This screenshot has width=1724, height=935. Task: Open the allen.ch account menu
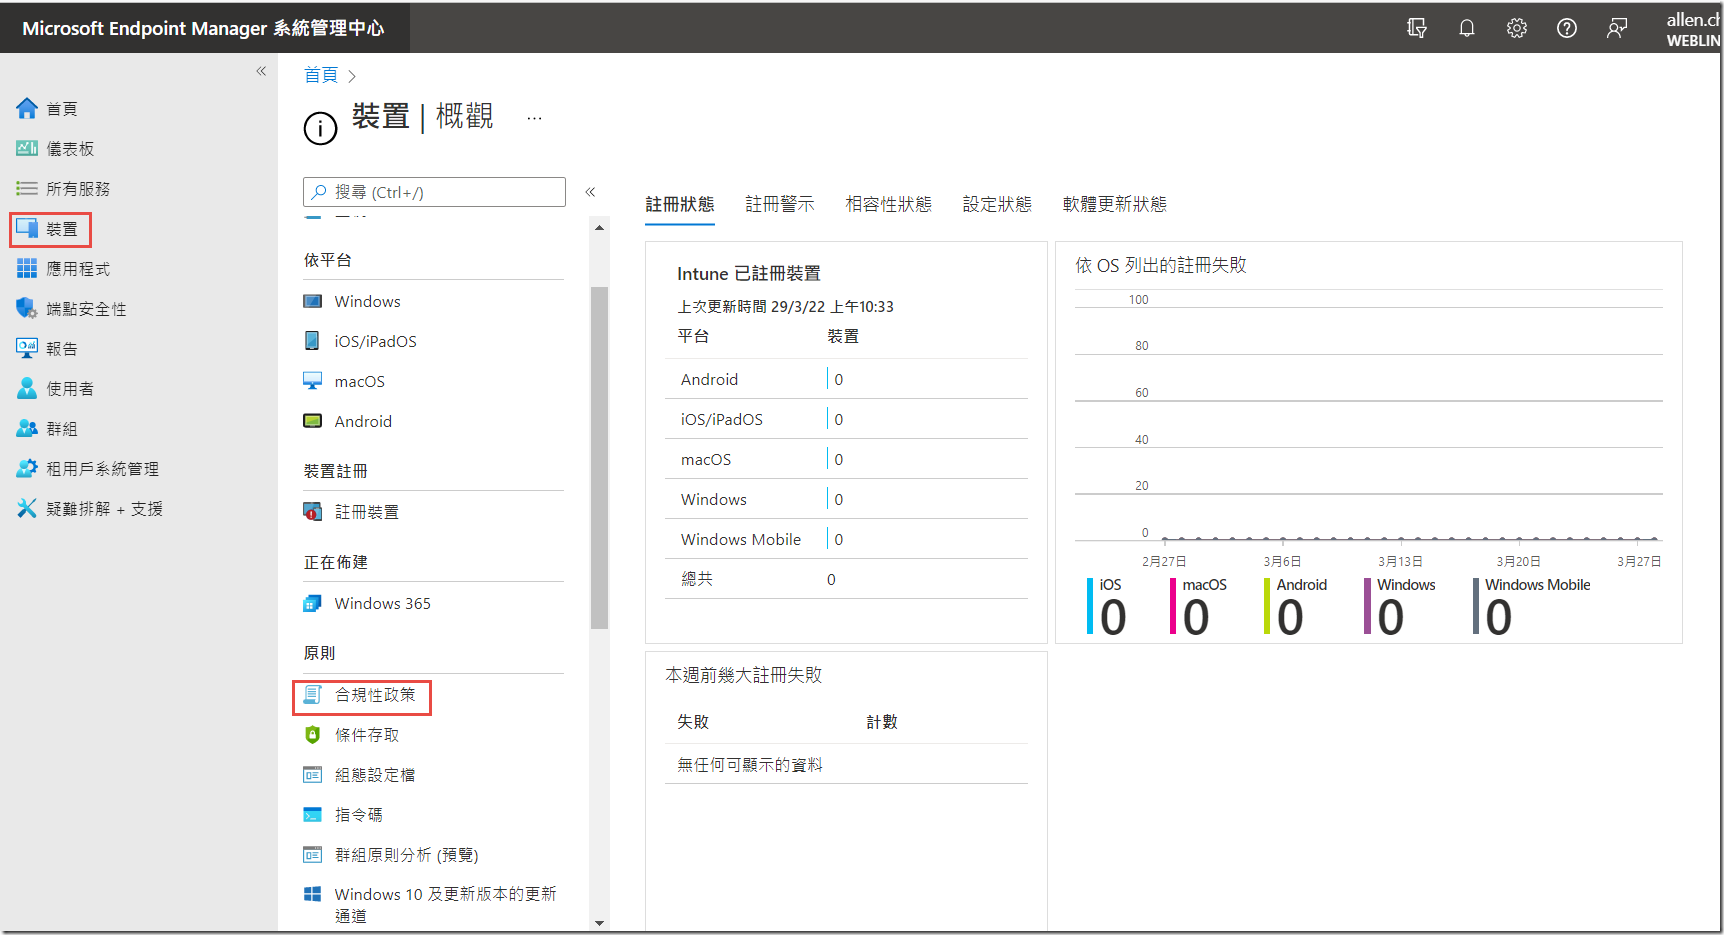coord(1692,29)
